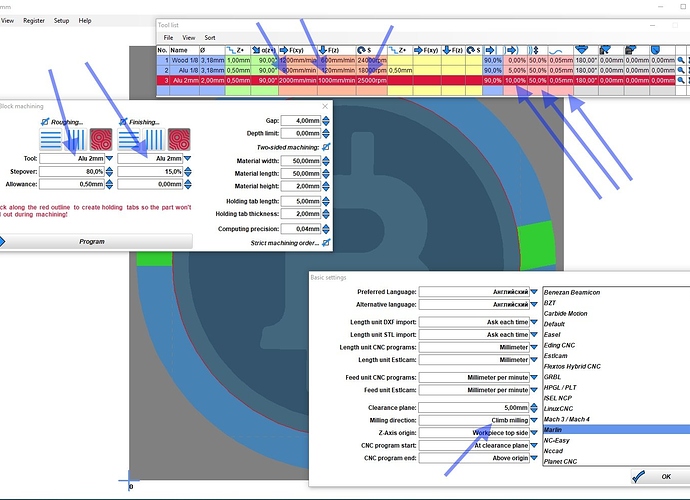This screenshot has width=690, height=500.
Task: Select vertical lines pattern under Roughing
Action: 76,140
